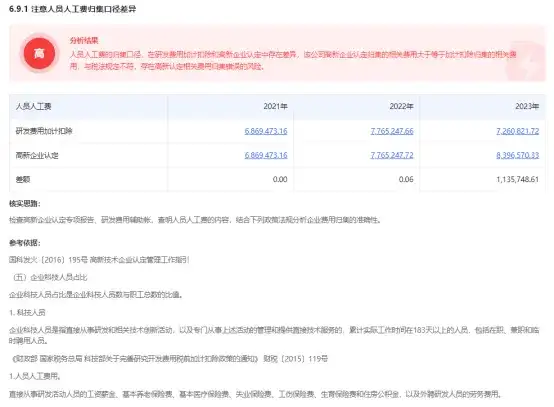
Task: Click the 人员人工费 table header cell
Action: (34, 106)
